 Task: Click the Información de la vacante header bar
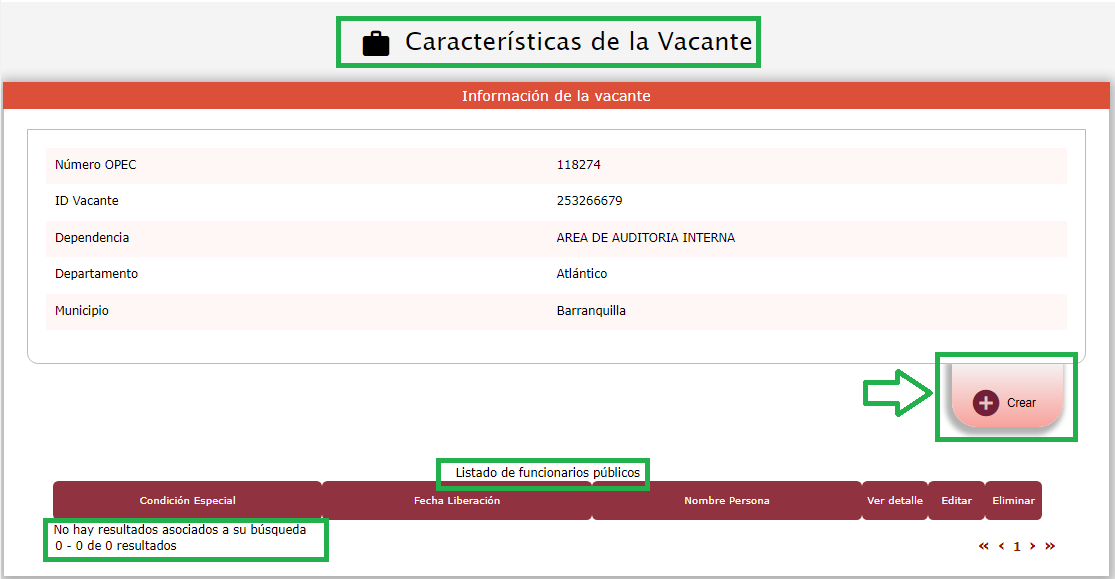pyautogui.click(x=556, y=96)
